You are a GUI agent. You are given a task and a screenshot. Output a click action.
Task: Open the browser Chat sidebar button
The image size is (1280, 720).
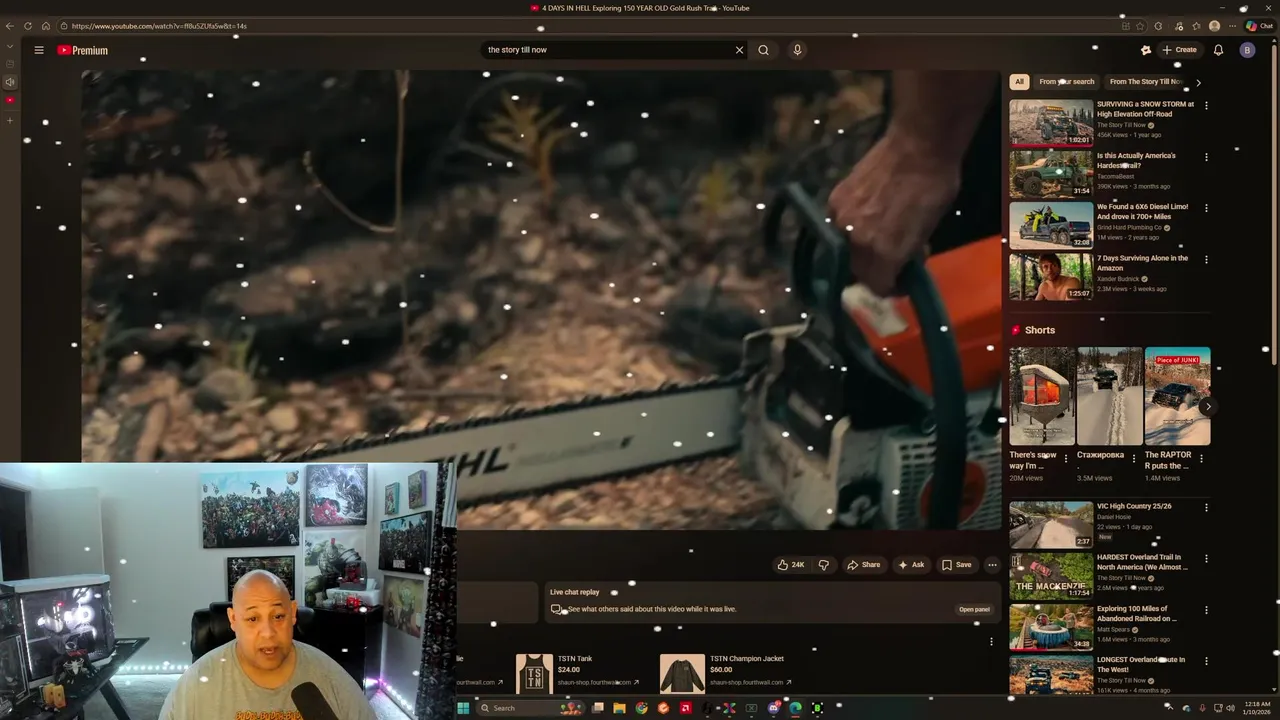pyautogui.click(x=1259, y=26)
